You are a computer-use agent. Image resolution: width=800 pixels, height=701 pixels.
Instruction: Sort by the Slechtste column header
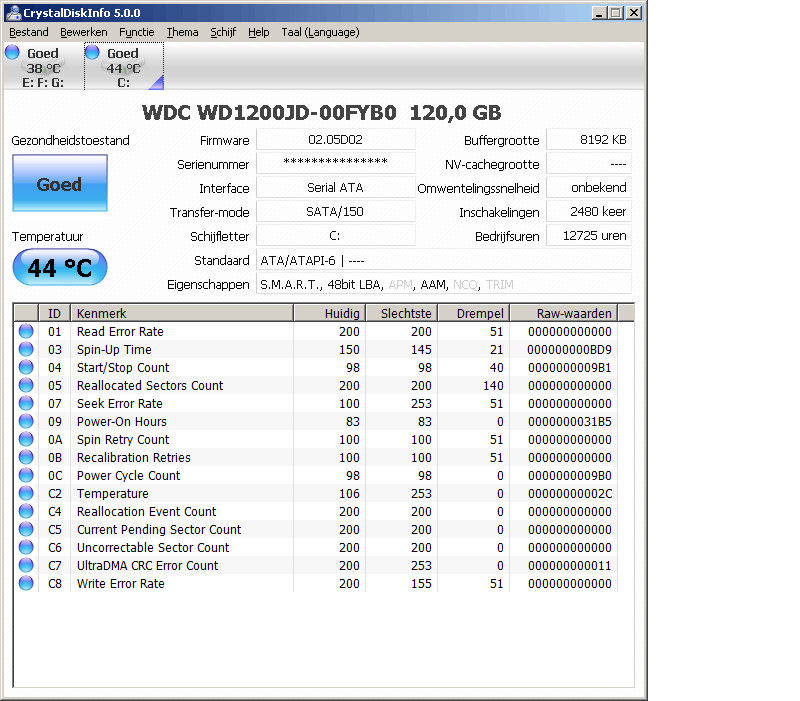pos(403,313)
